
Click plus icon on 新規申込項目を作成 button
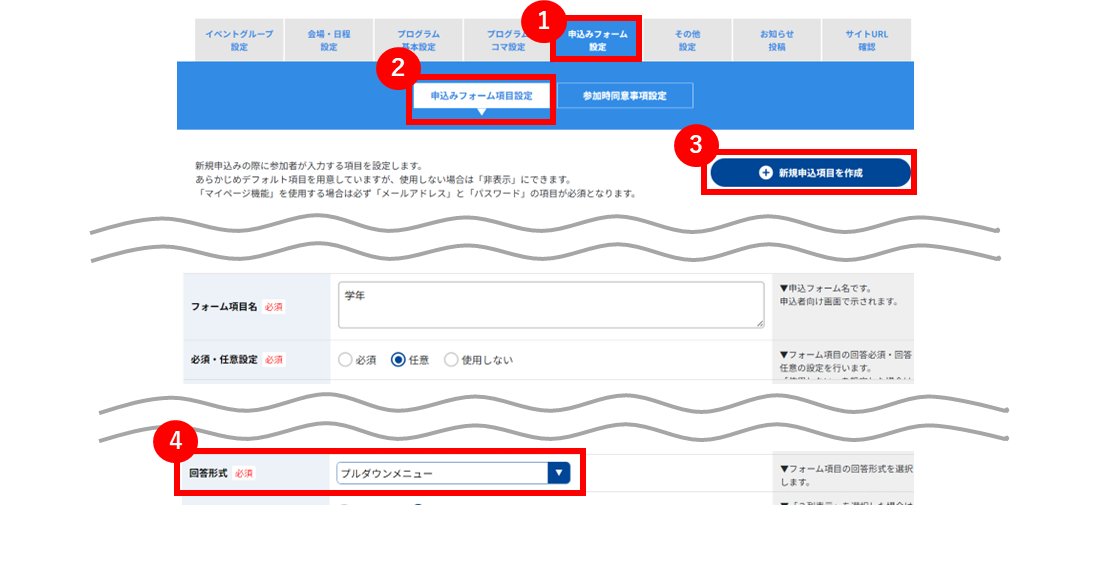(765, 173)
